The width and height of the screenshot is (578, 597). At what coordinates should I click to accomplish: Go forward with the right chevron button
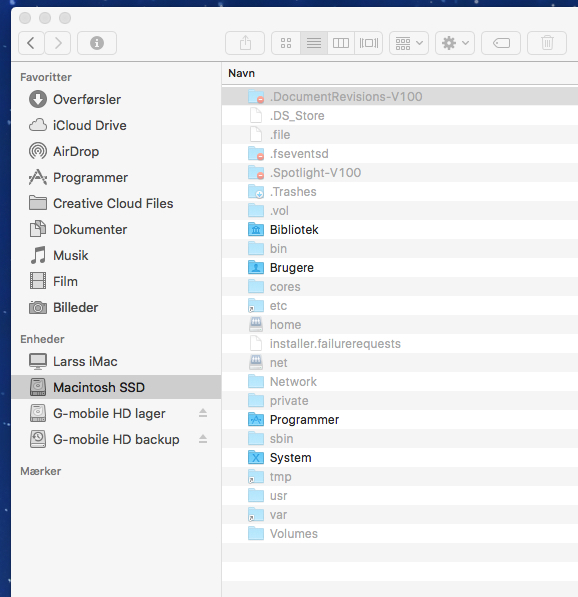57,43
